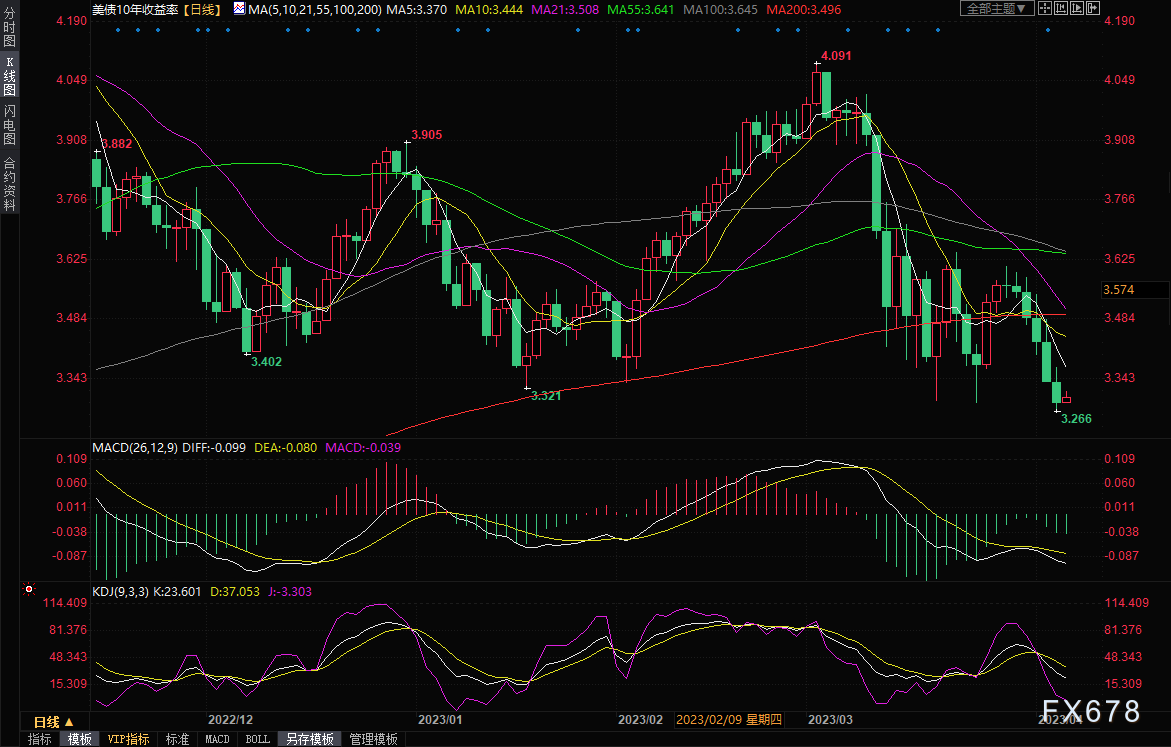The width and height of the screenshot is (1171, 747).
Task: Toggle the MACD indicator in bottom bar
Action: tap(217, 739)
